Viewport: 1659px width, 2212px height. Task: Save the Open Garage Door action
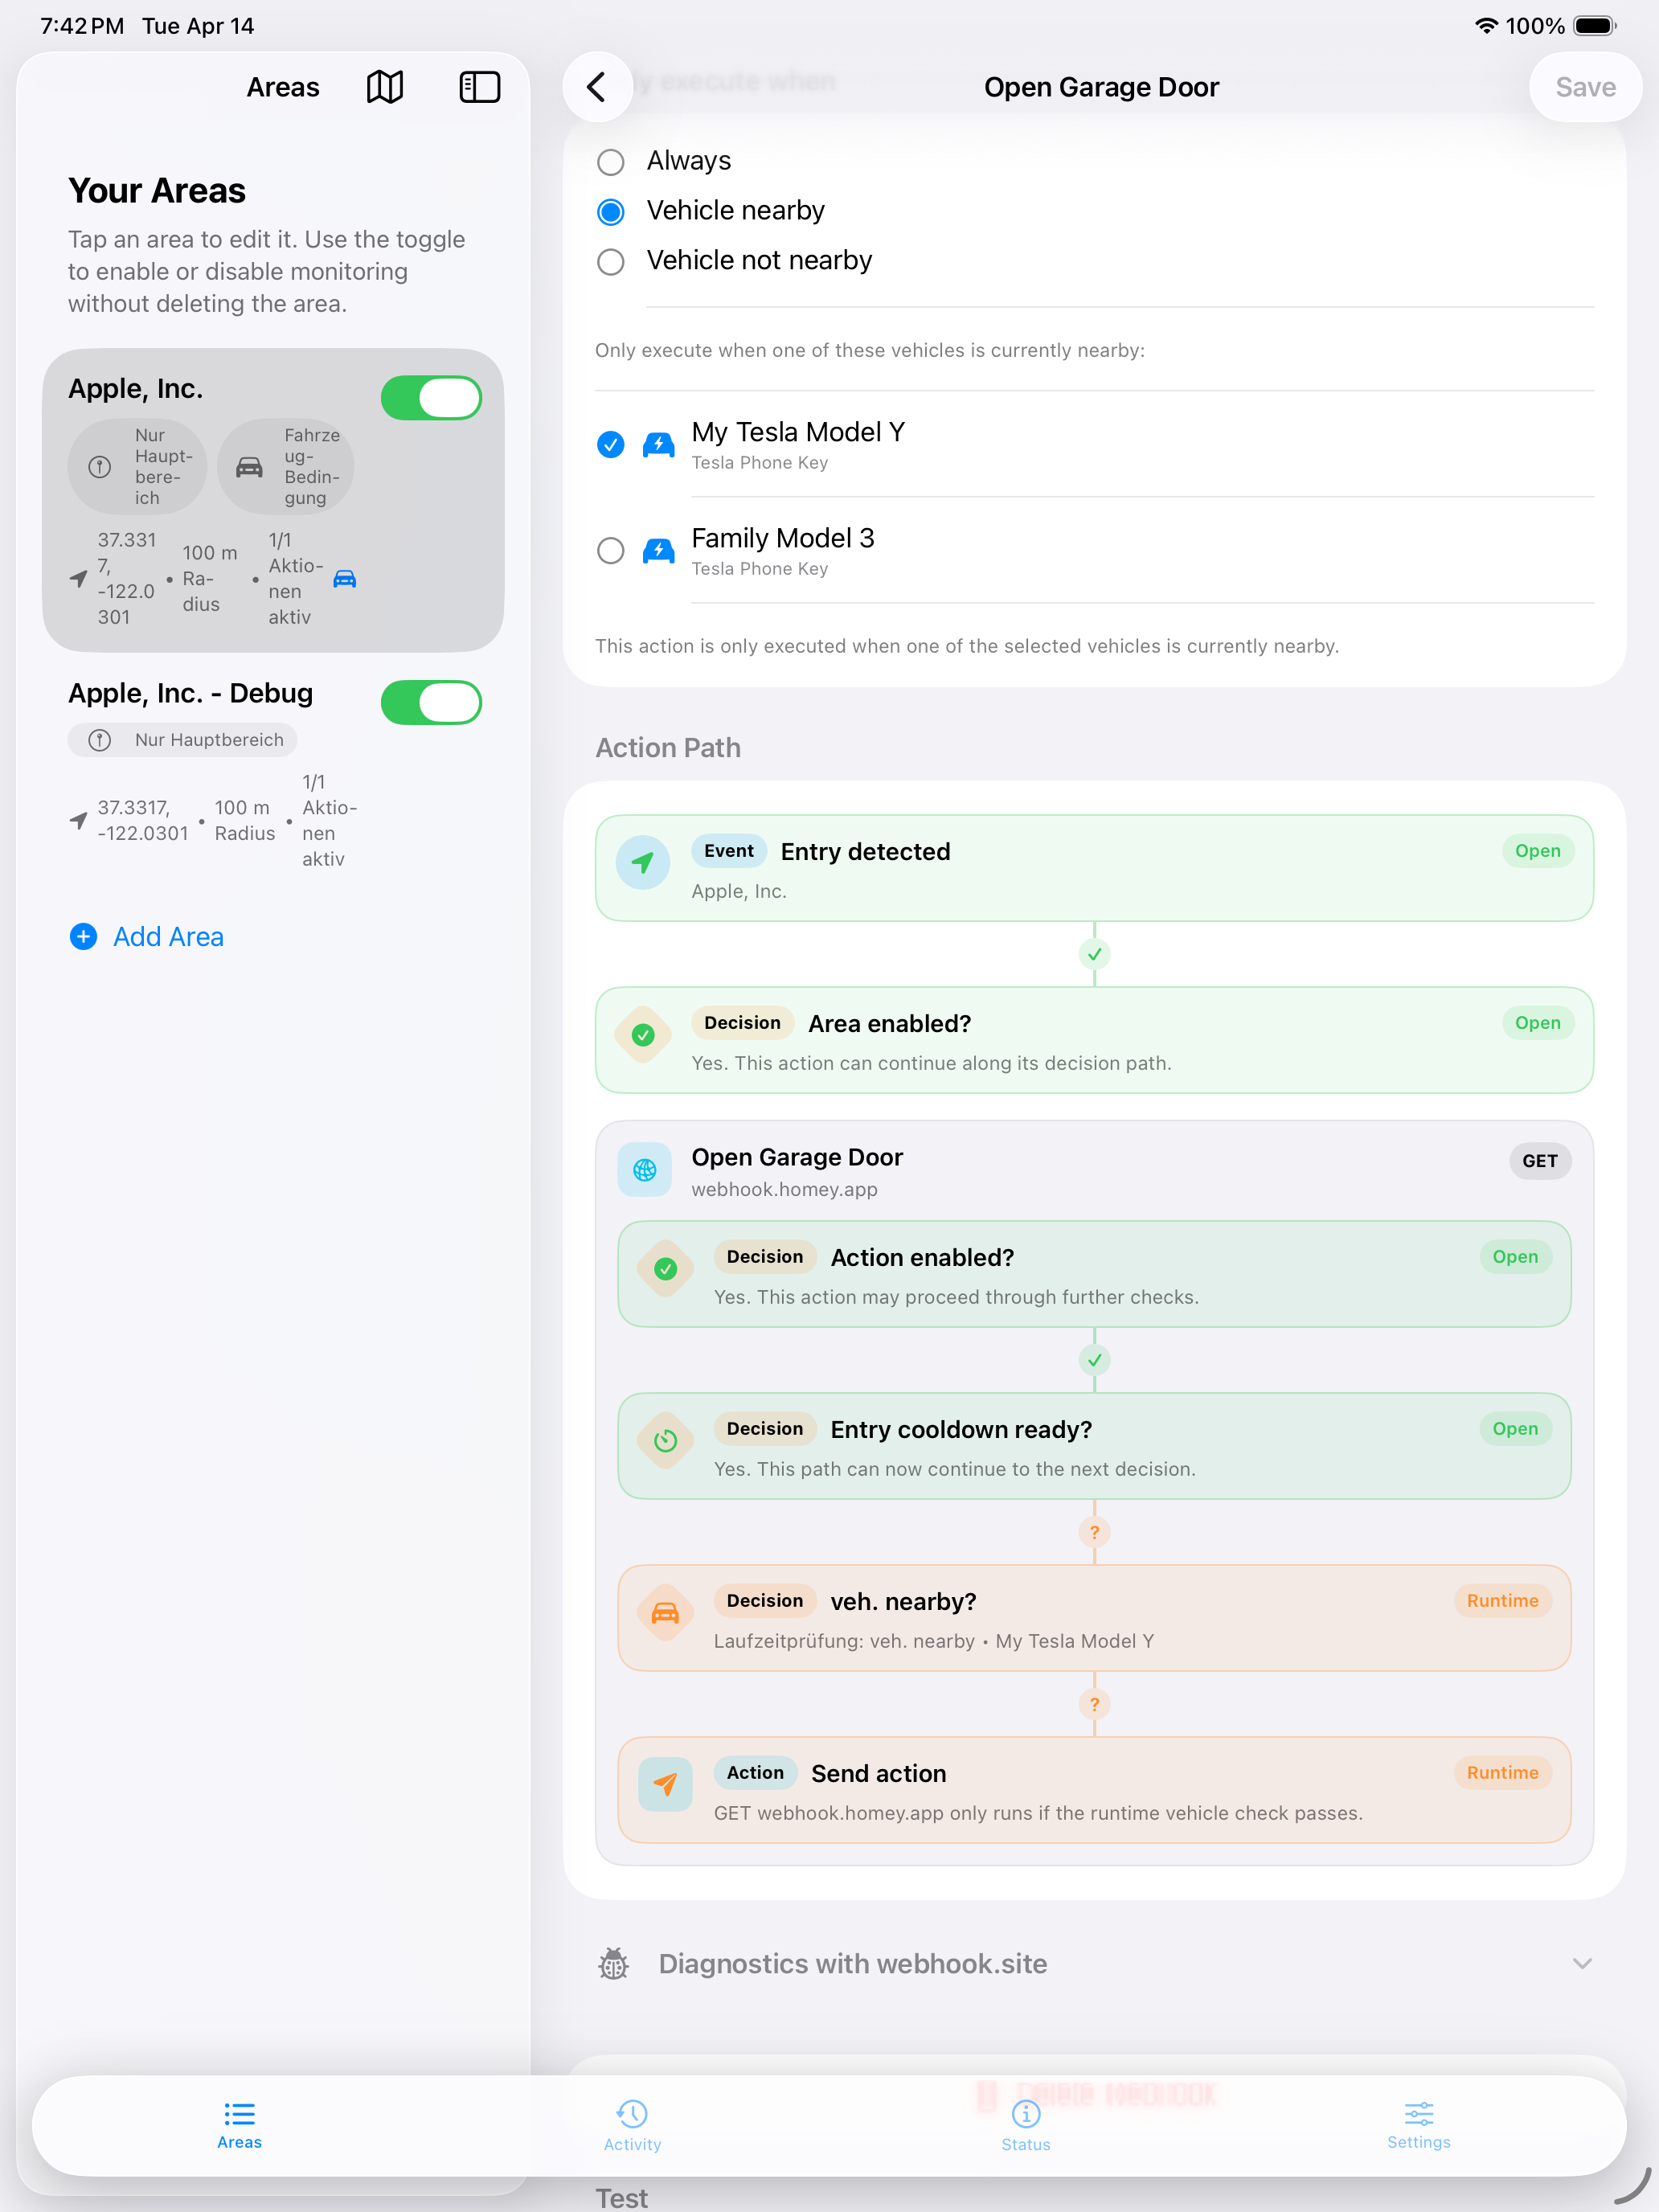pyautogui.click(x=1586, y=87)
